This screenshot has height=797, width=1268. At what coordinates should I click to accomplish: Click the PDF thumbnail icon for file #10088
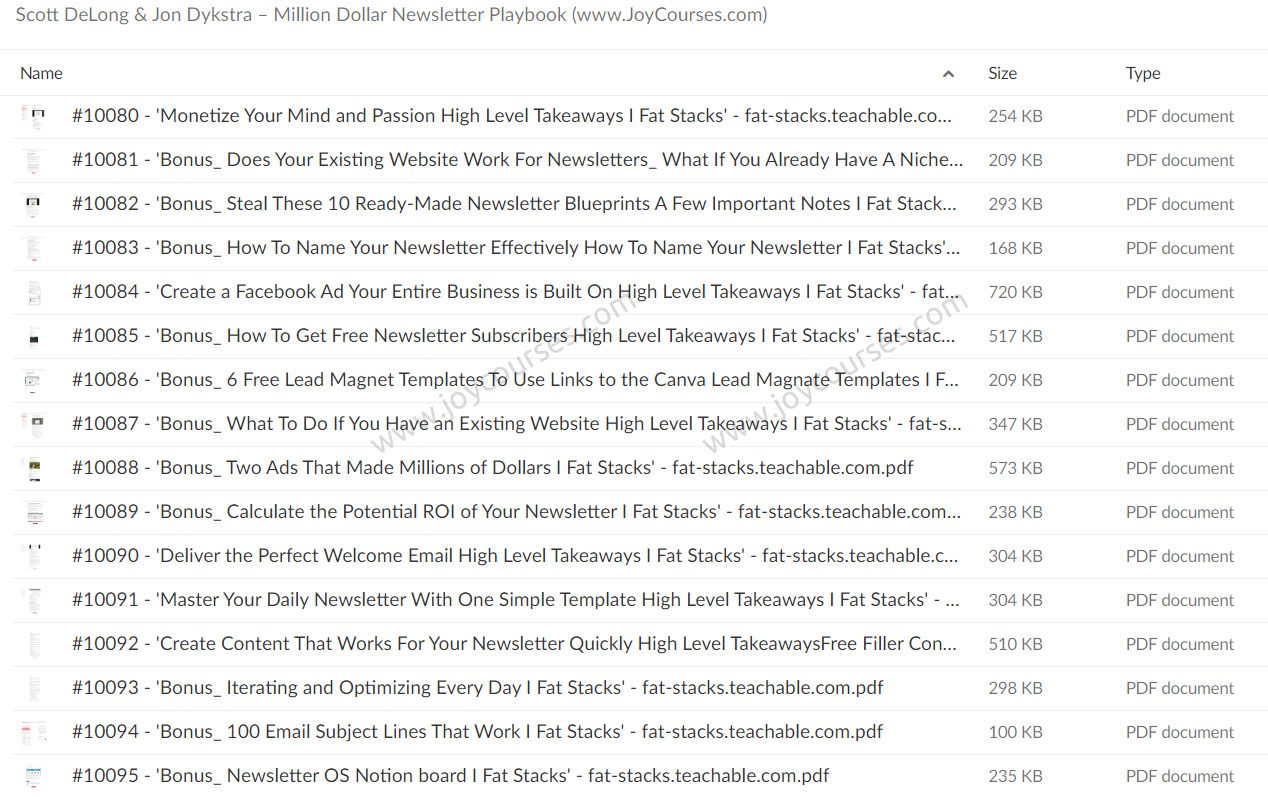pos(33,468)
